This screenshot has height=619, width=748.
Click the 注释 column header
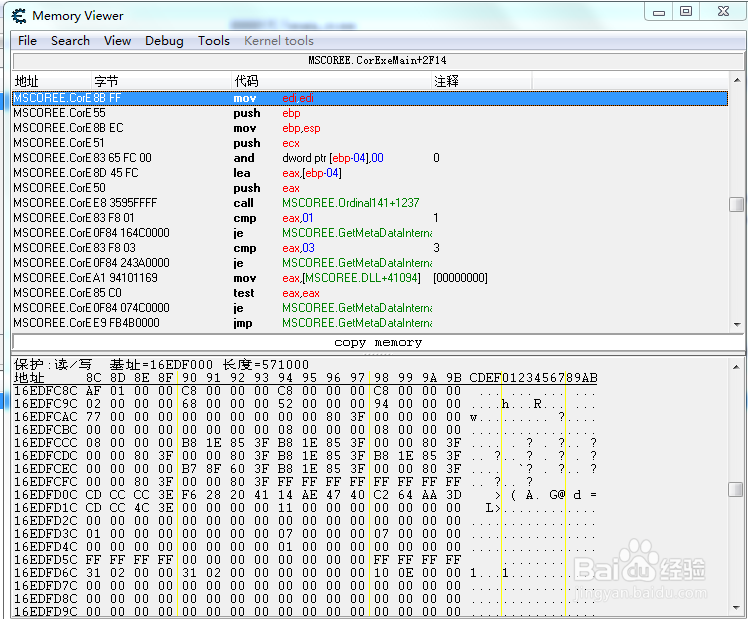(x=482, y=81)
